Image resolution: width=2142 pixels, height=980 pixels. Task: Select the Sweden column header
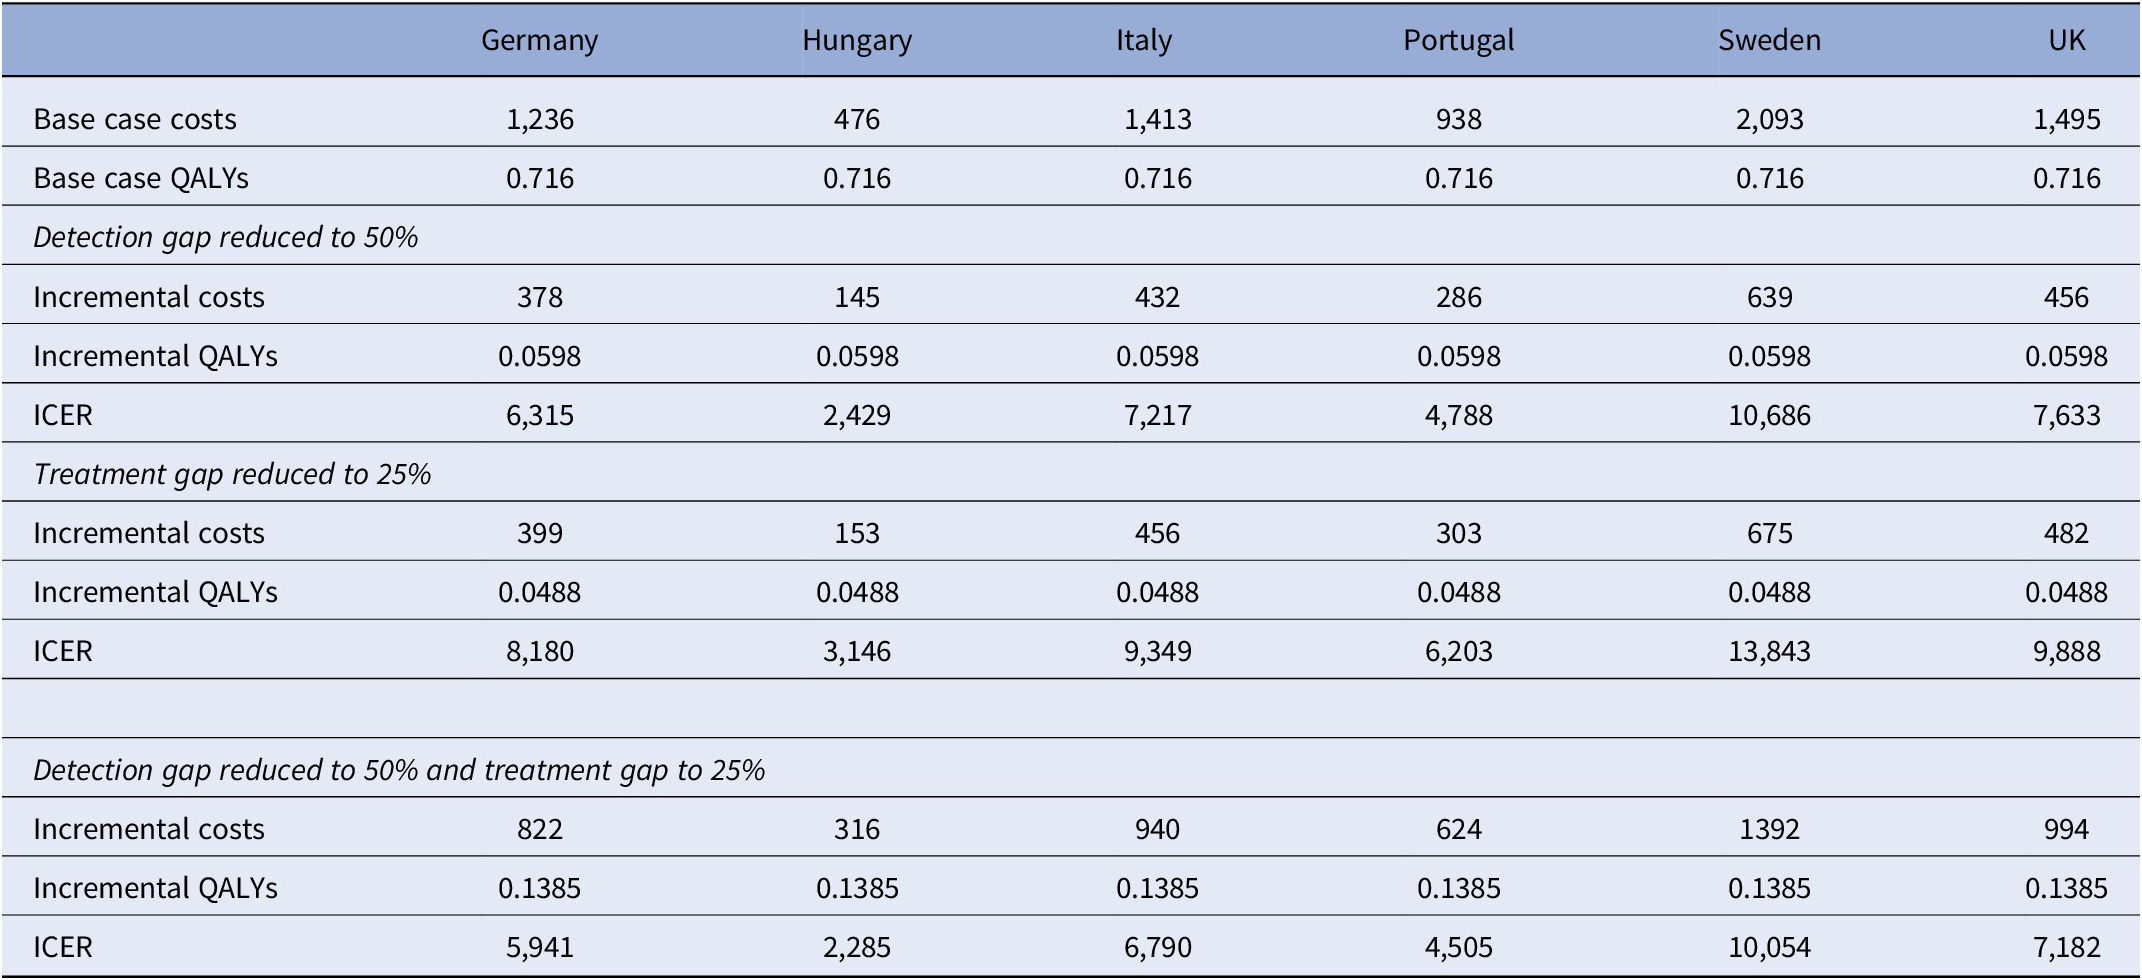(x=1769, y=40)
